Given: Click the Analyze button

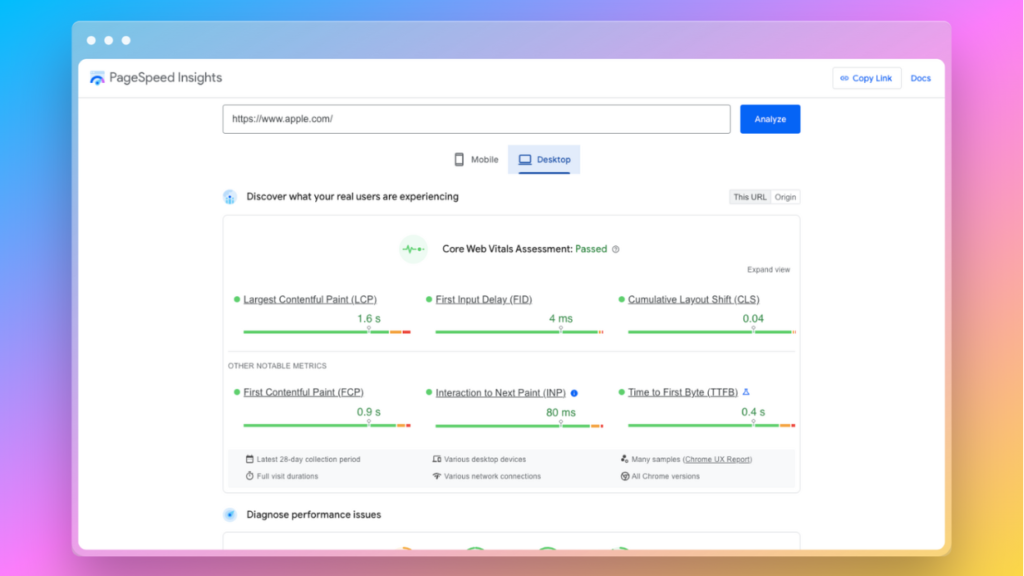Looking at the screenshot, I should click(x=770, y=119).
